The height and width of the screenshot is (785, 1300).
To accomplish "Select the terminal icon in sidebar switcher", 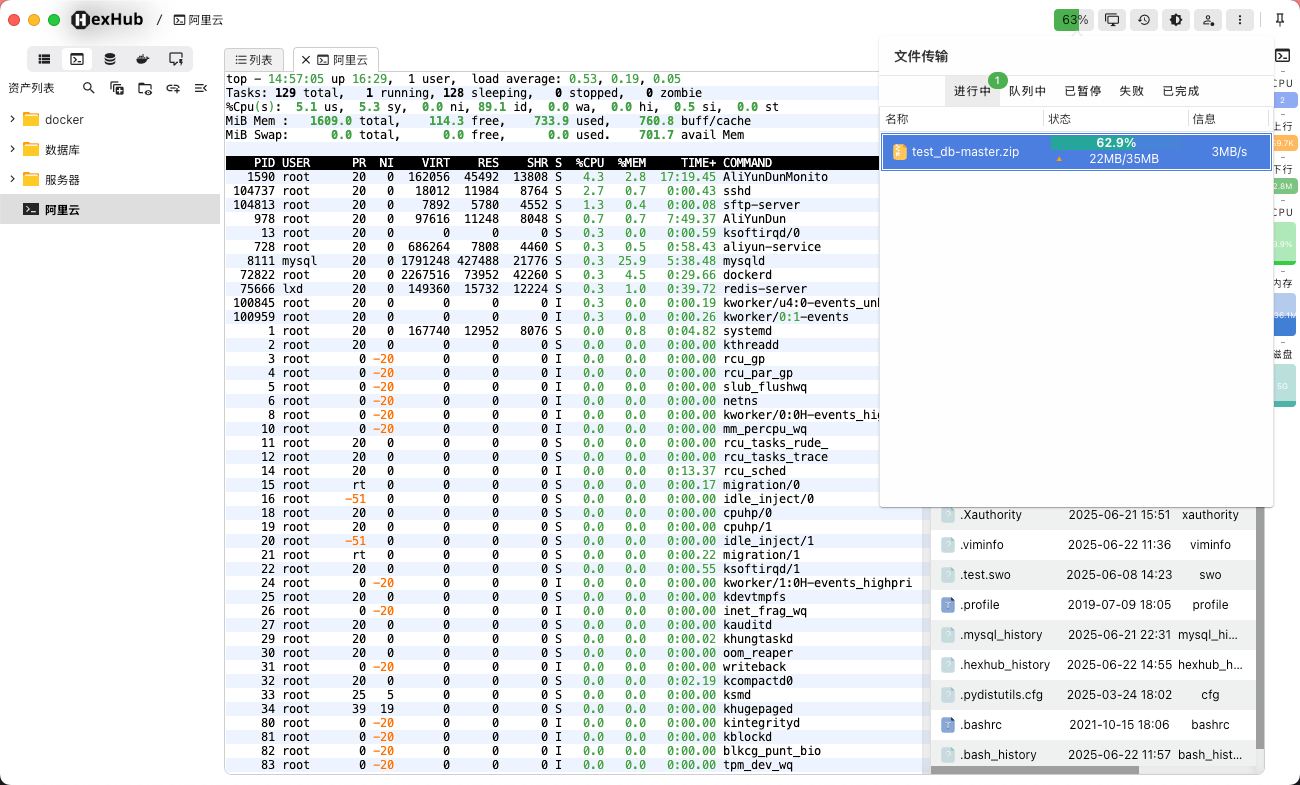I will pos(76,59).
